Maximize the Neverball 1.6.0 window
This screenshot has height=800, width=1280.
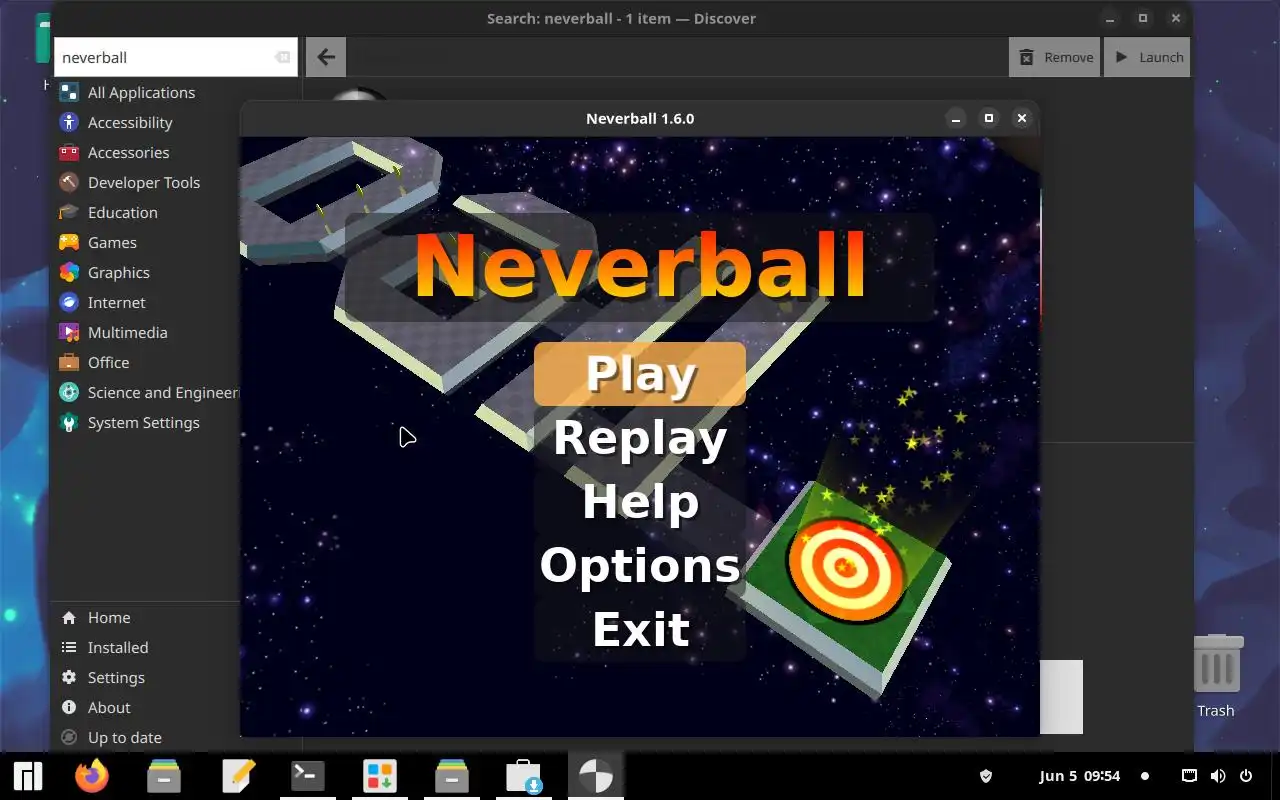[x=989, y=118]
